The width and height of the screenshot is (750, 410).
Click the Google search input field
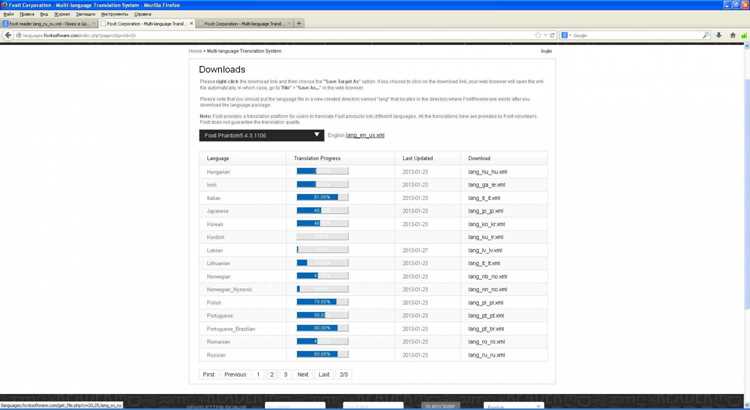[636, 35]
